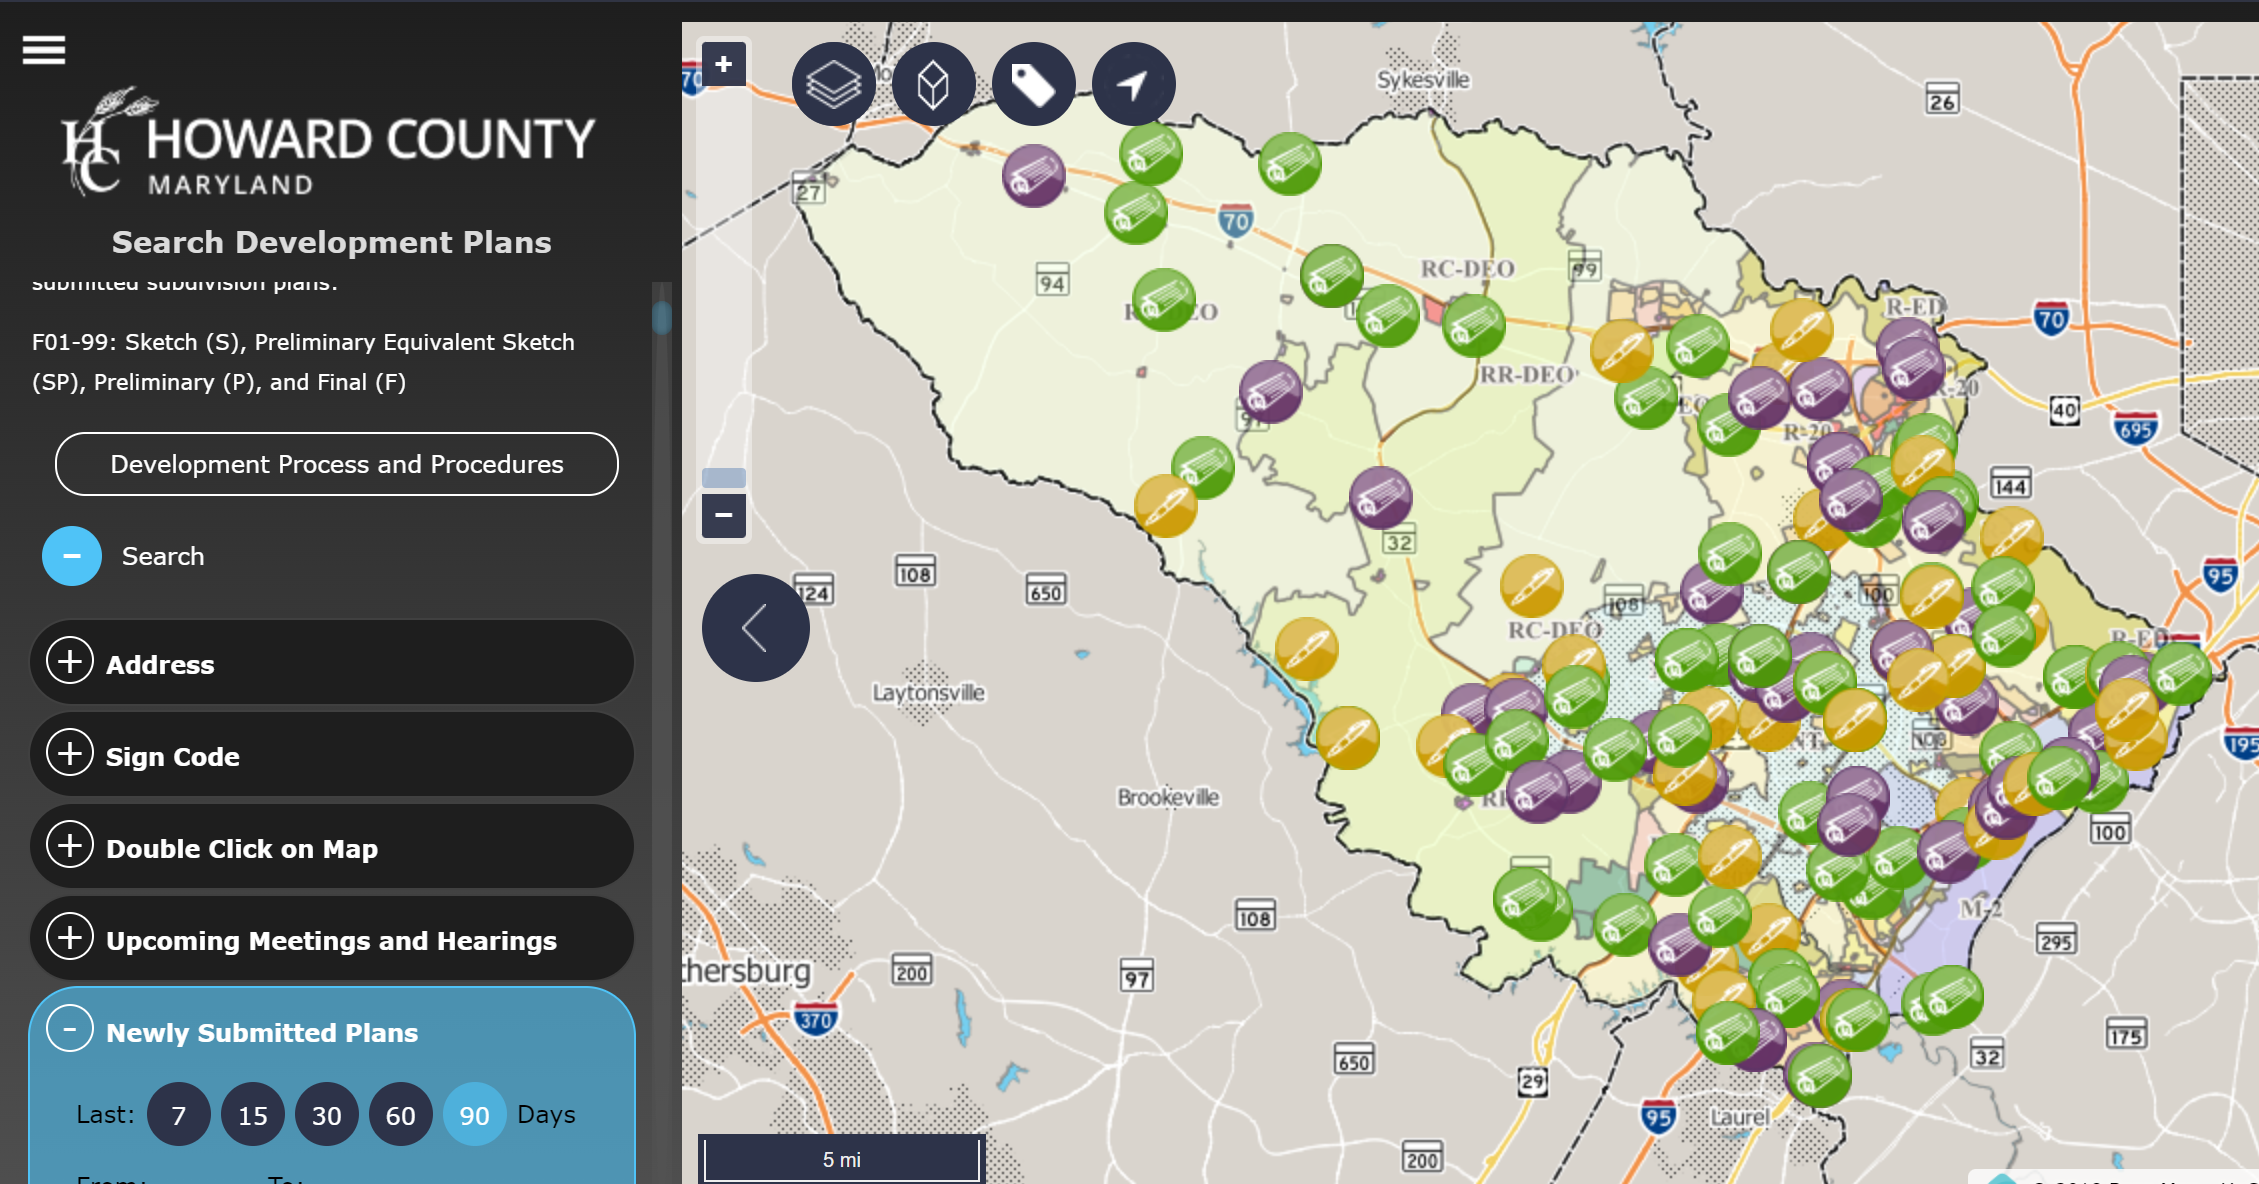Viewport: 2259px width, 1184px height.
Task: Expand the Address section
Action: point(332,662)
